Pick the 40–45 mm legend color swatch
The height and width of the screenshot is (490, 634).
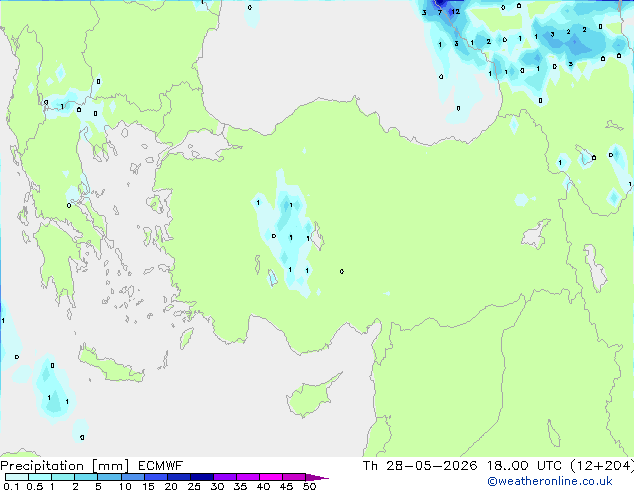pyautogui.click(x=271, y=477)
